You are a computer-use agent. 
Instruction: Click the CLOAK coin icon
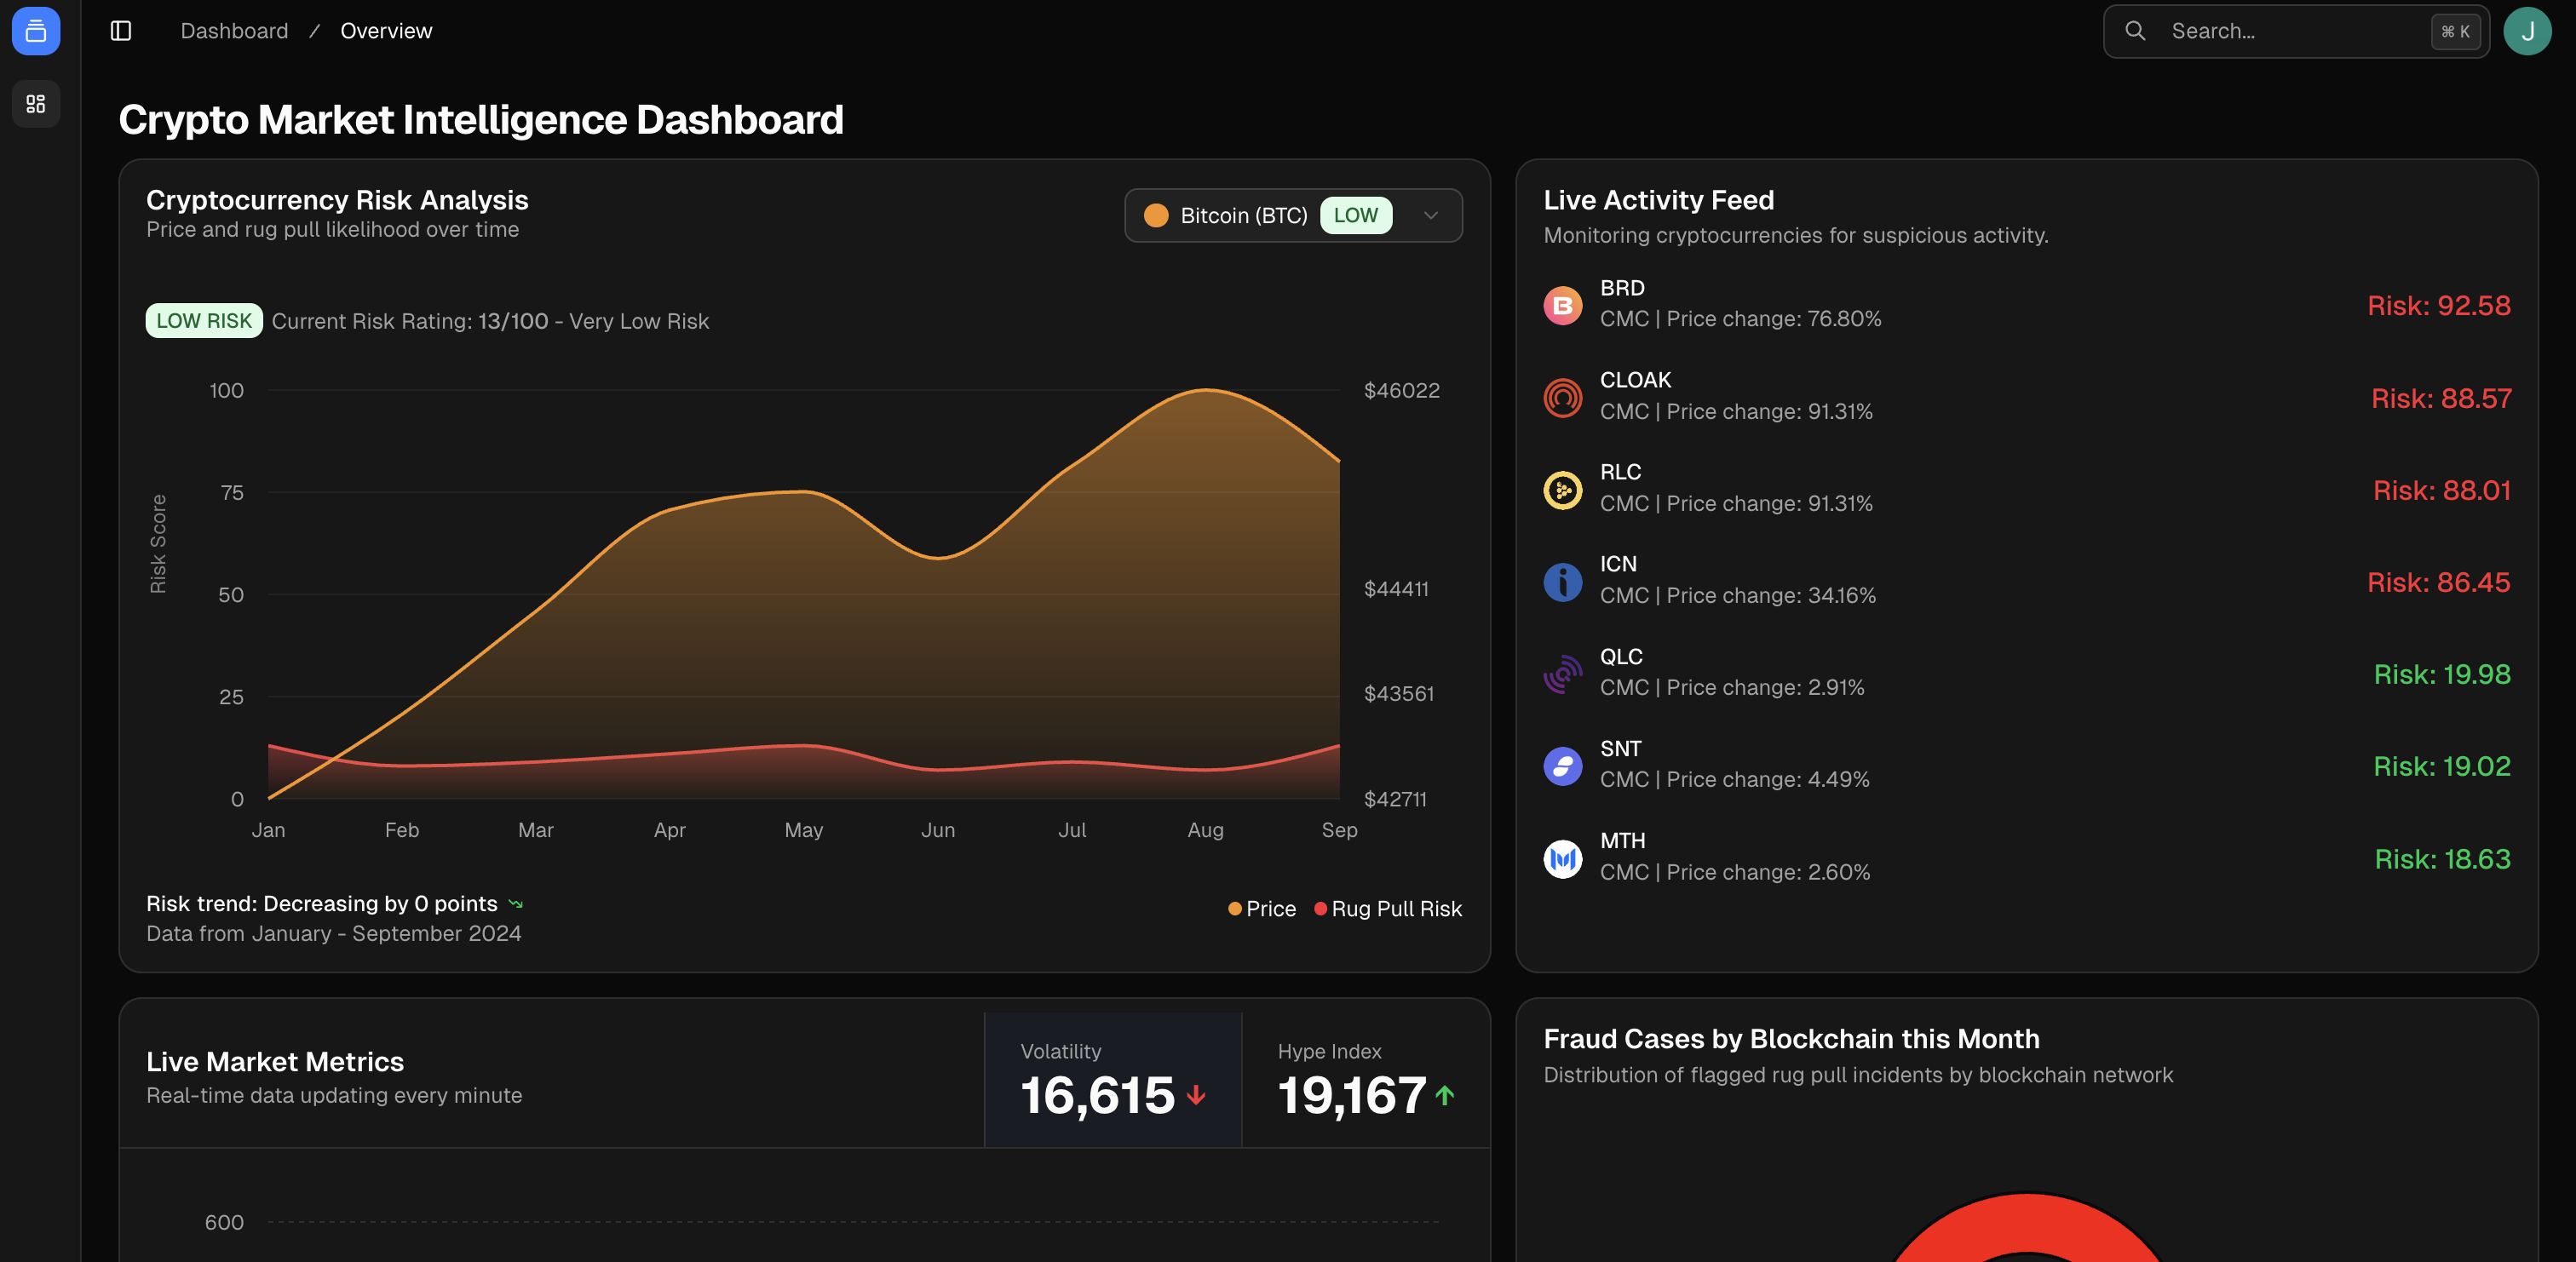pyautogui.click(x=1562, y=397)
